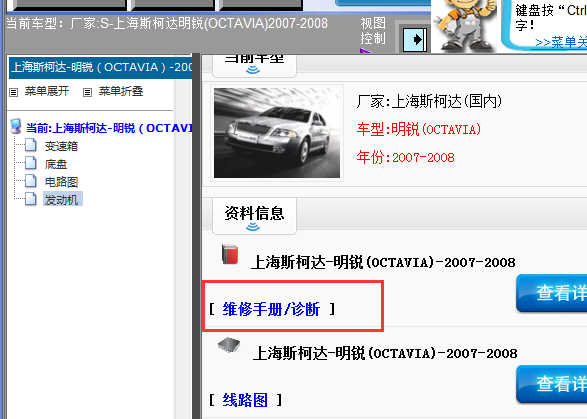Screen dimensions: 587x419
Task: Click the first dark toolbar button at top
Action: (70, 4)
